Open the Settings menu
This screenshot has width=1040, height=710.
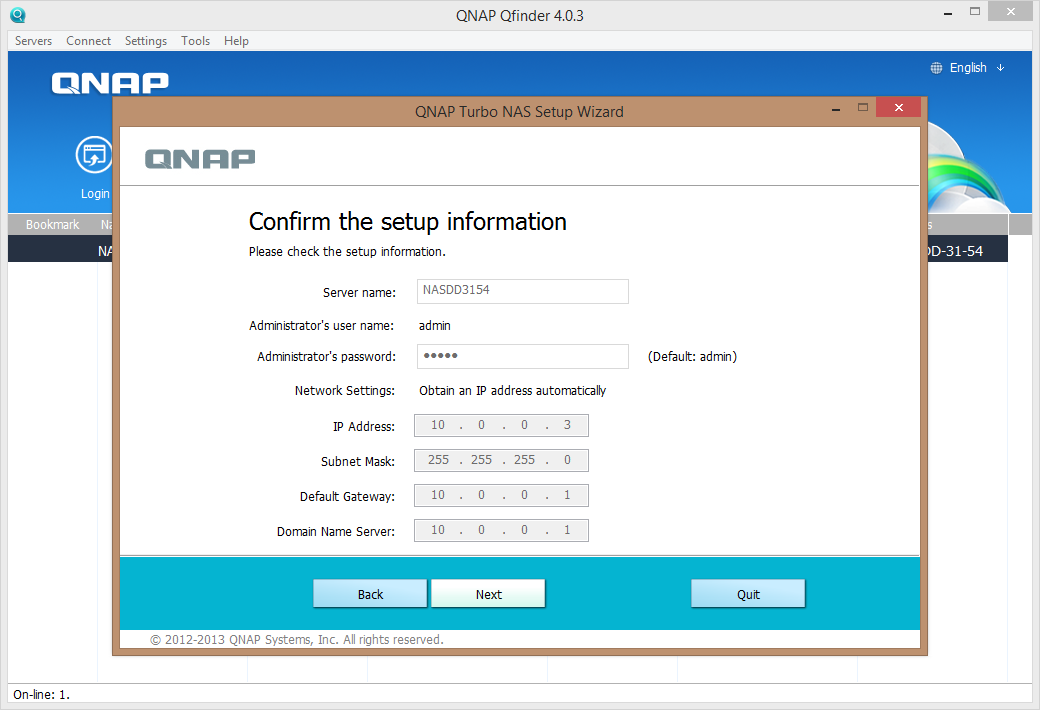[146, 40]
